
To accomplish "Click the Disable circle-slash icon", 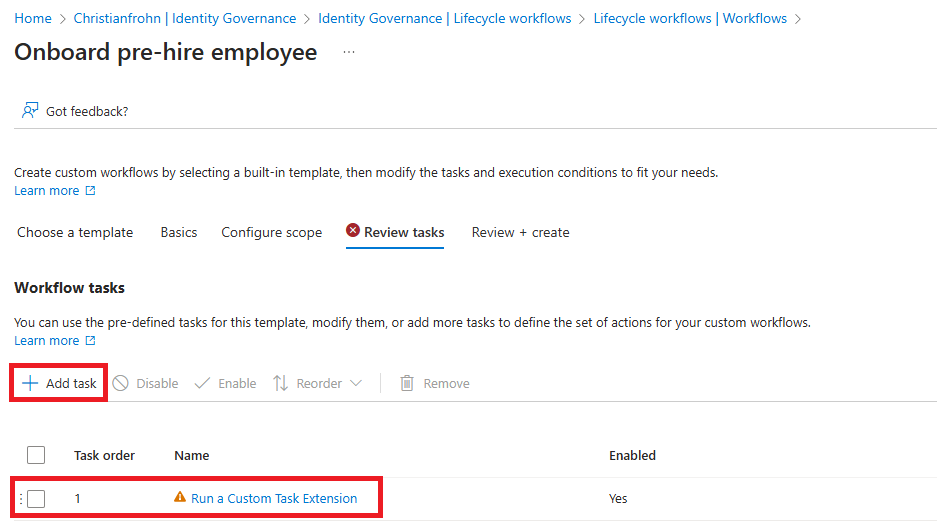I will coord(121,383).
